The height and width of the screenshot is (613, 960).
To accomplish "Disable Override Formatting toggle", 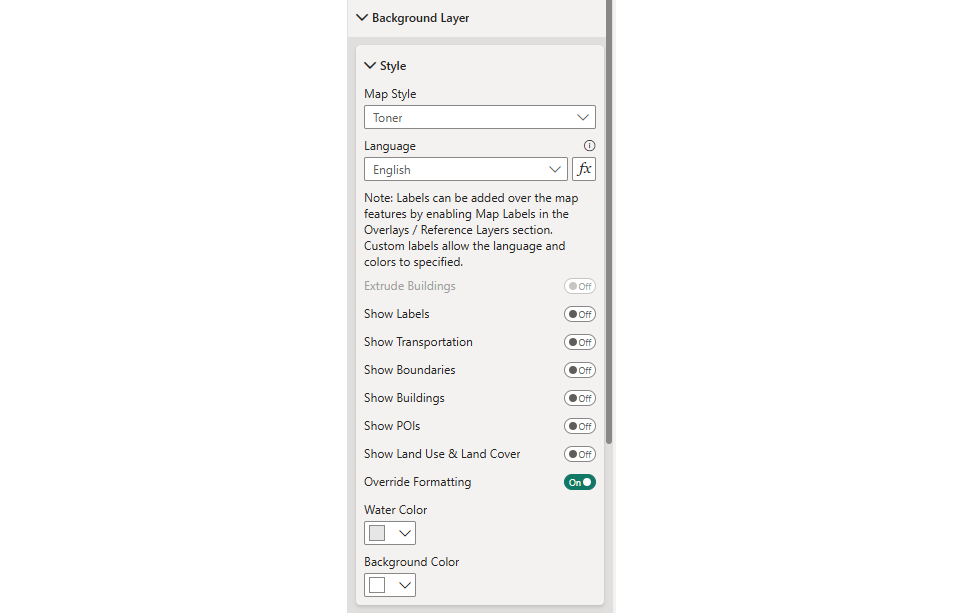I will click(x=579, y=482).
